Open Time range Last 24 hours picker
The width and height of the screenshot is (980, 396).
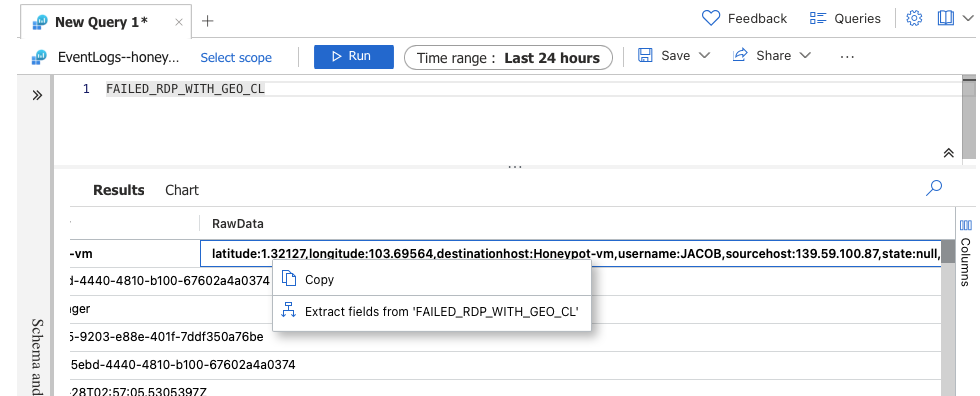(508, 58)
